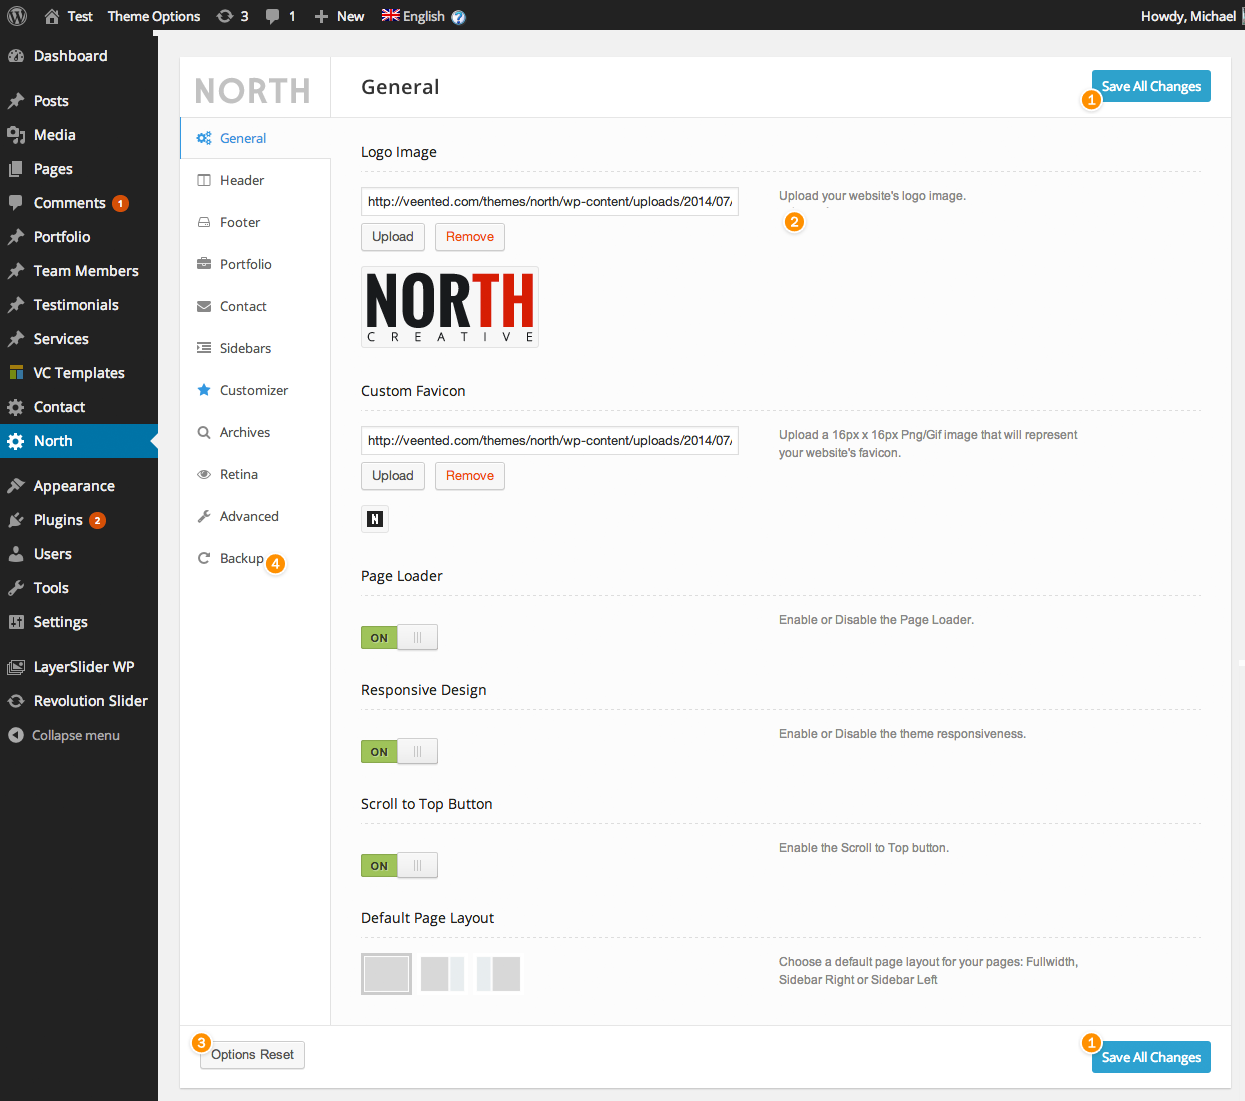Open the North theme menu item
Screen dimensions: 1245x1101
tap(79, 441)
